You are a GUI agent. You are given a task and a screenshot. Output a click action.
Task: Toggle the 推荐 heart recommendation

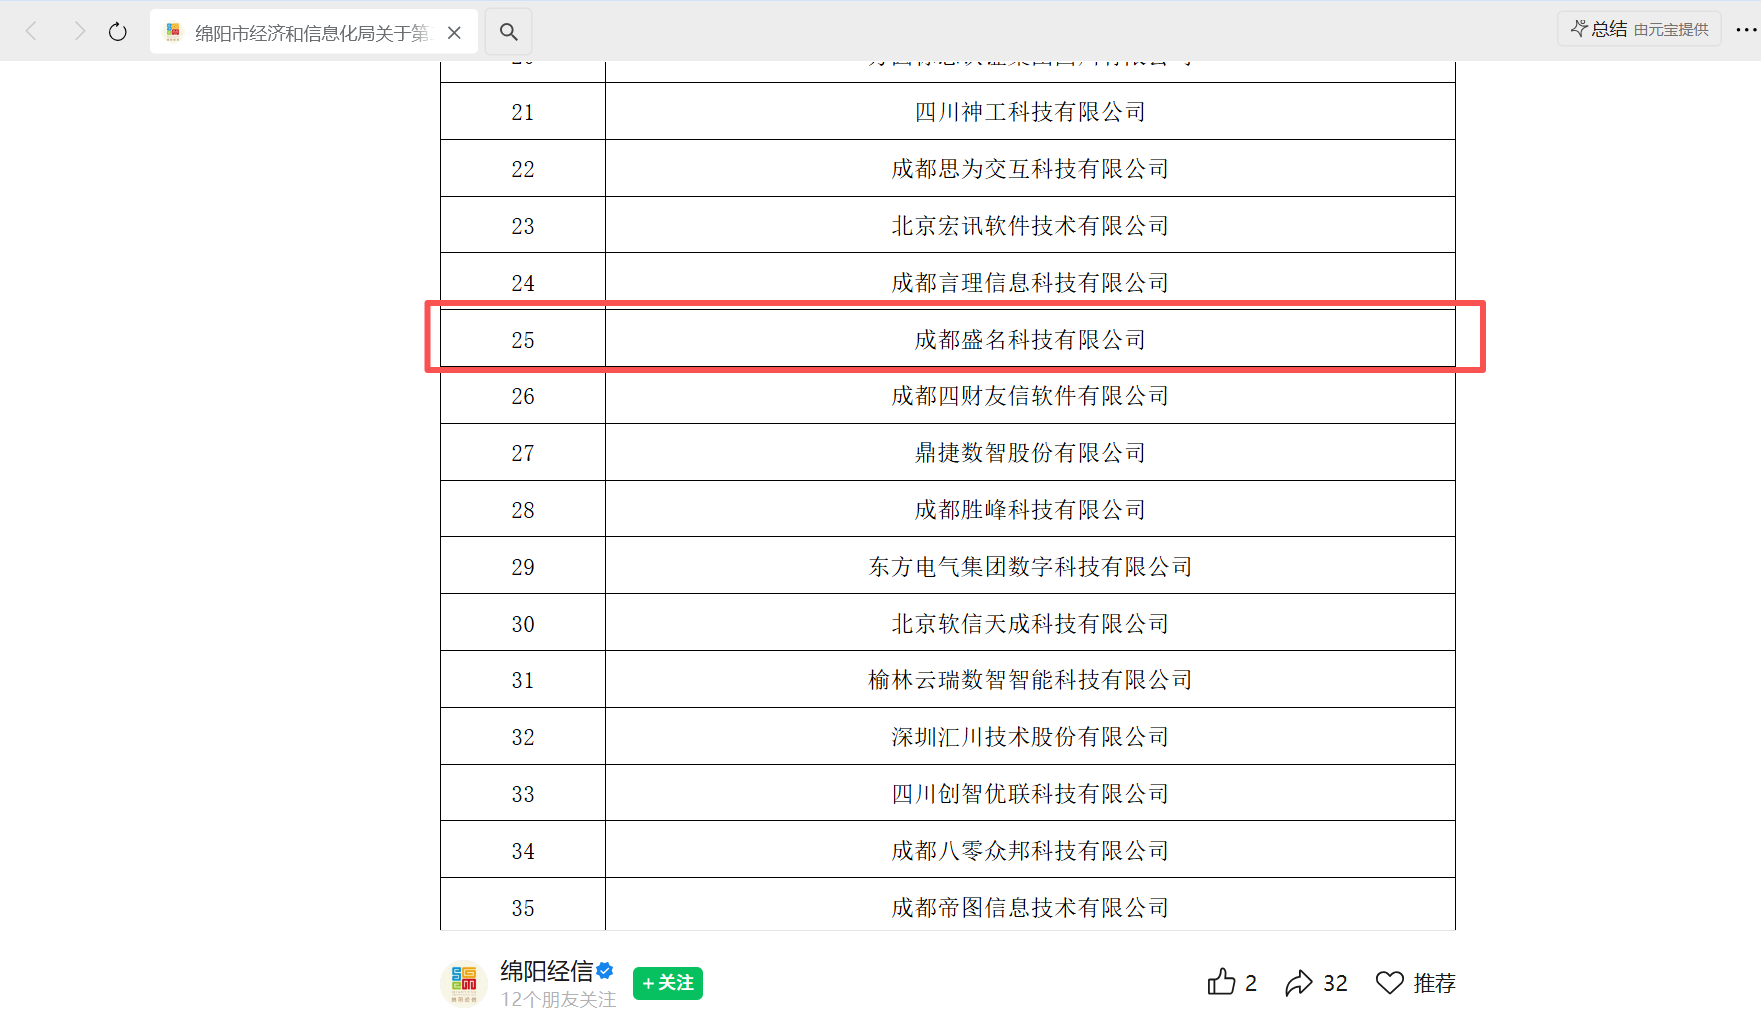[1390, 983]
